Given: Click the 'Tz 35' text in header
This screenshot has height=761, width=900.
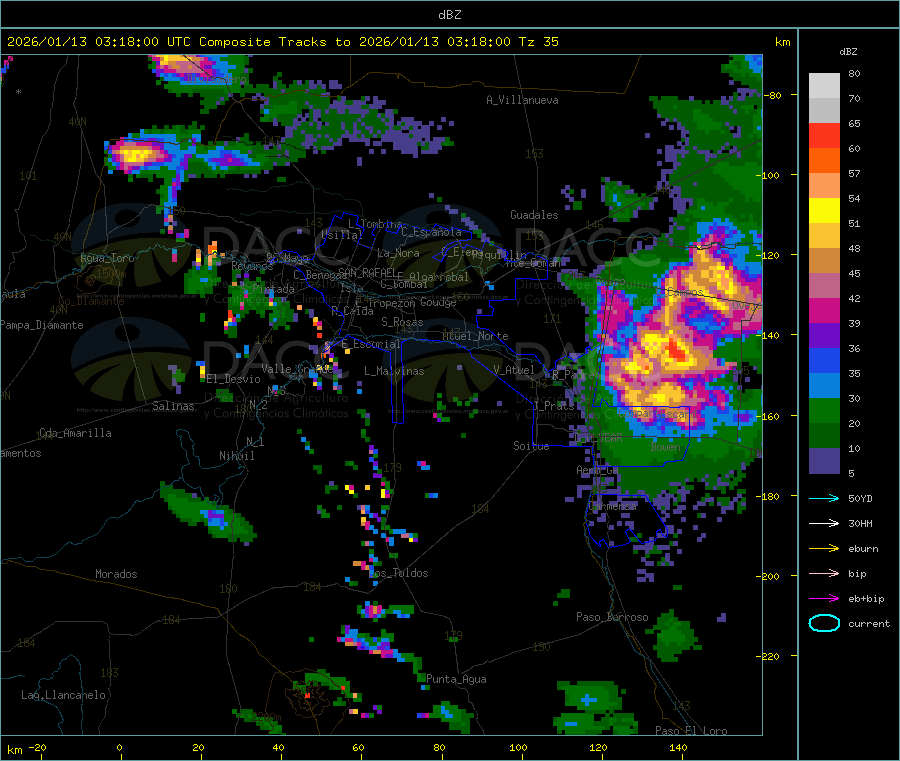Looking at the screenshot, I should 538,42.
